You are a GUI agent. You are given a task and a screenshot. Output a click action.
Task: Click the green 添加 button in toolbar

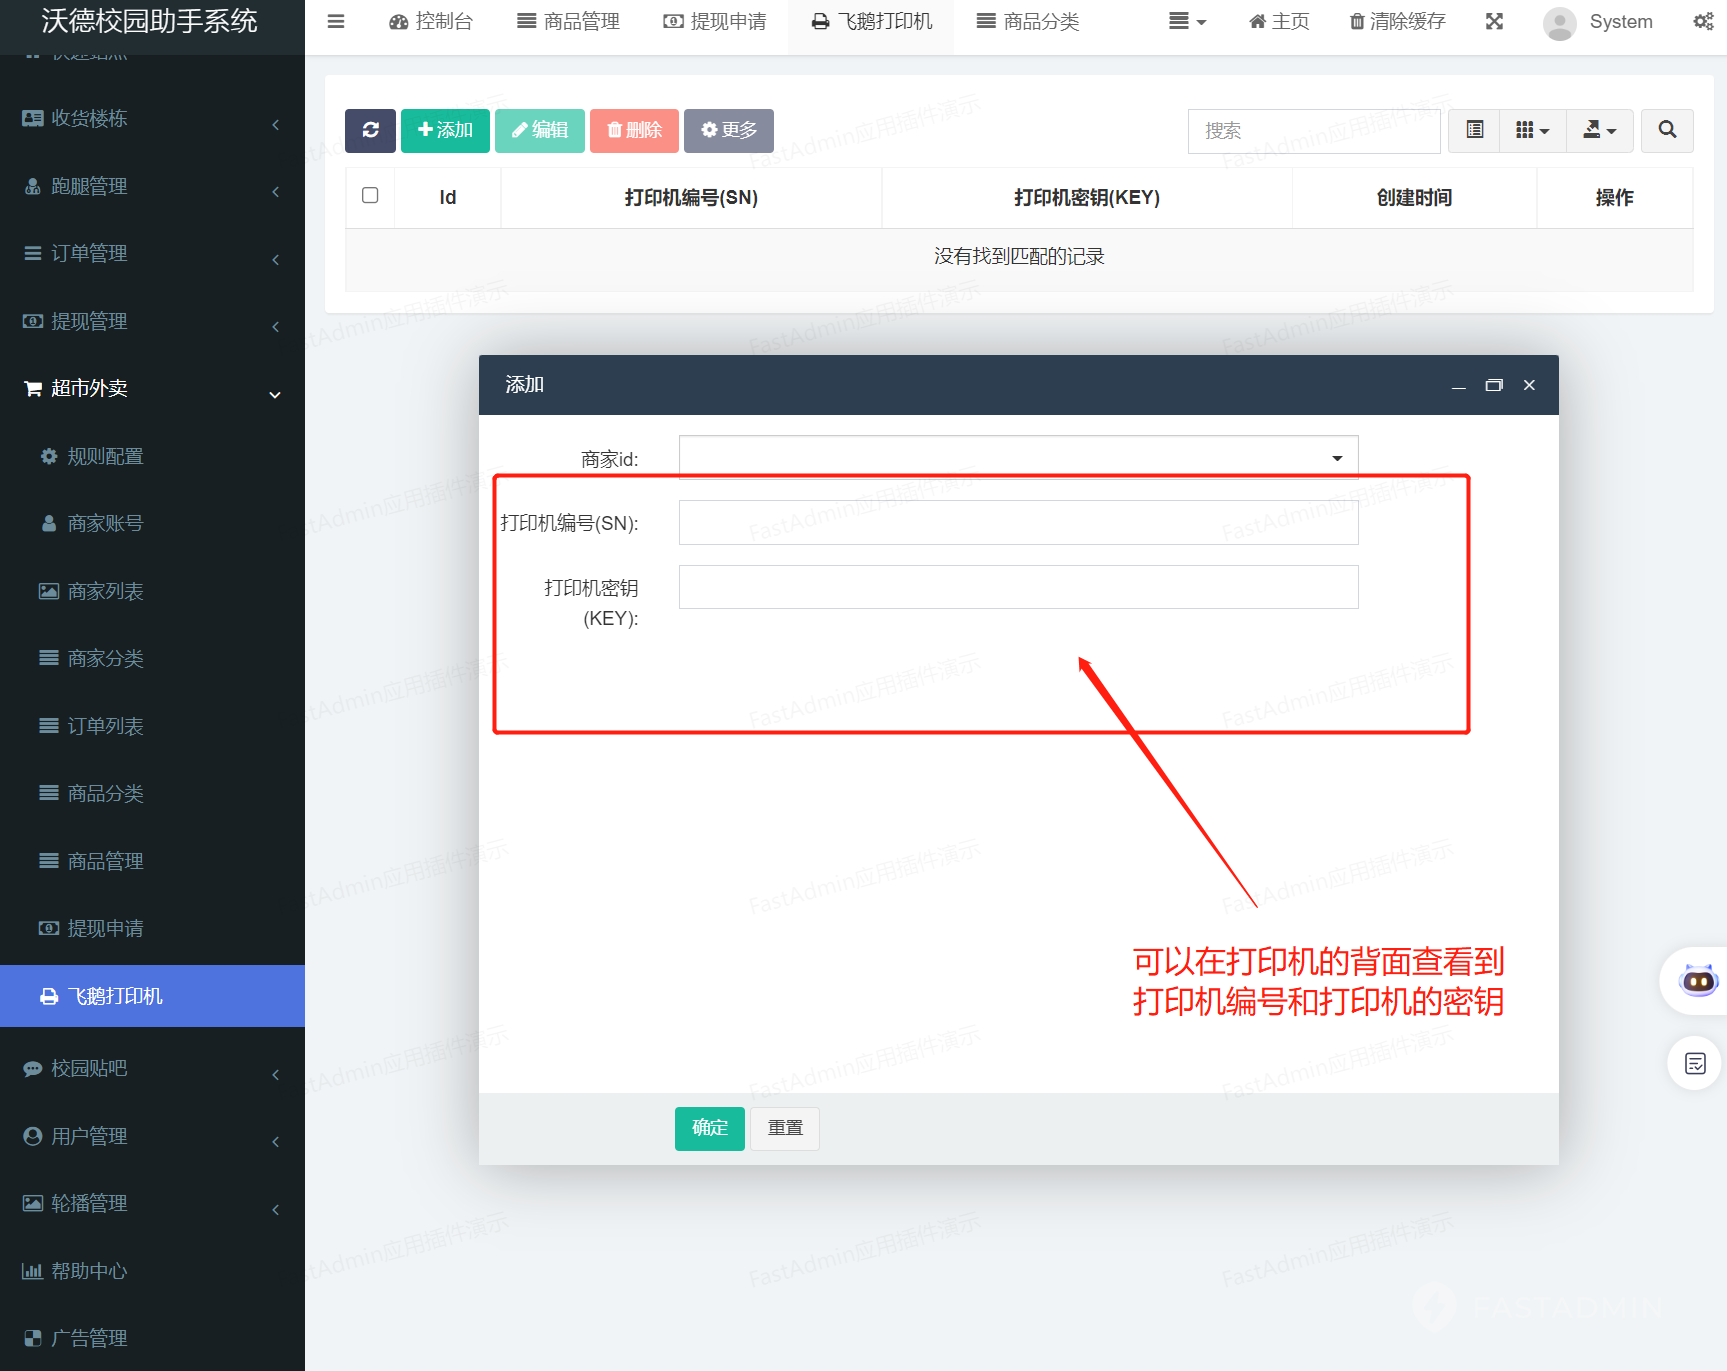(x=445, y=130)
